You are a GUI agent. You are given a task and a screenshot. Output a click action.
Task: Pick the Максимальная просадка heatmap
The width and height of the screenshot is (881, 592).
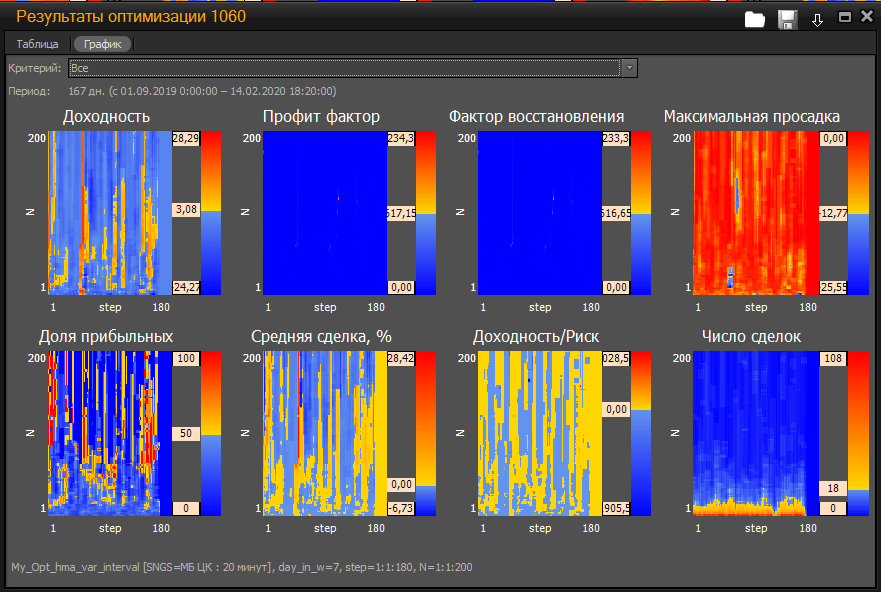coord(755,212)
